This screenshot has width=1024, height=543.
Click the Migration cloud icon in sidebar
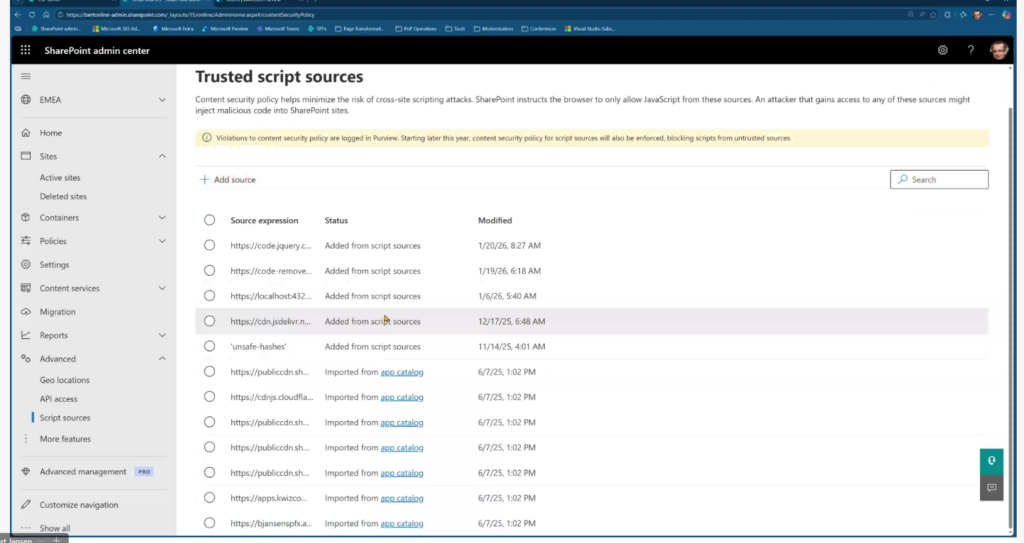point(26,312)
